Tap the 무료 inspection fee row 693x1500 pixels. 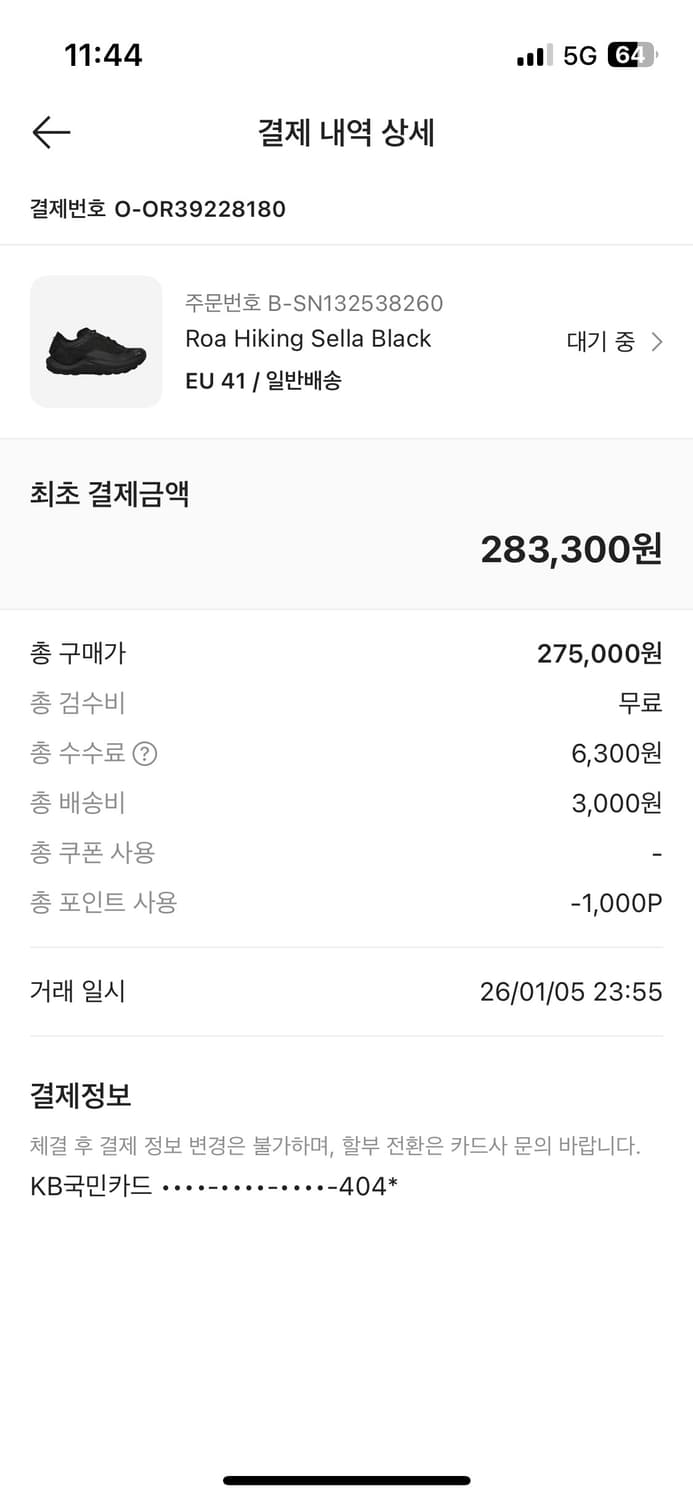[x=346, y=703]
